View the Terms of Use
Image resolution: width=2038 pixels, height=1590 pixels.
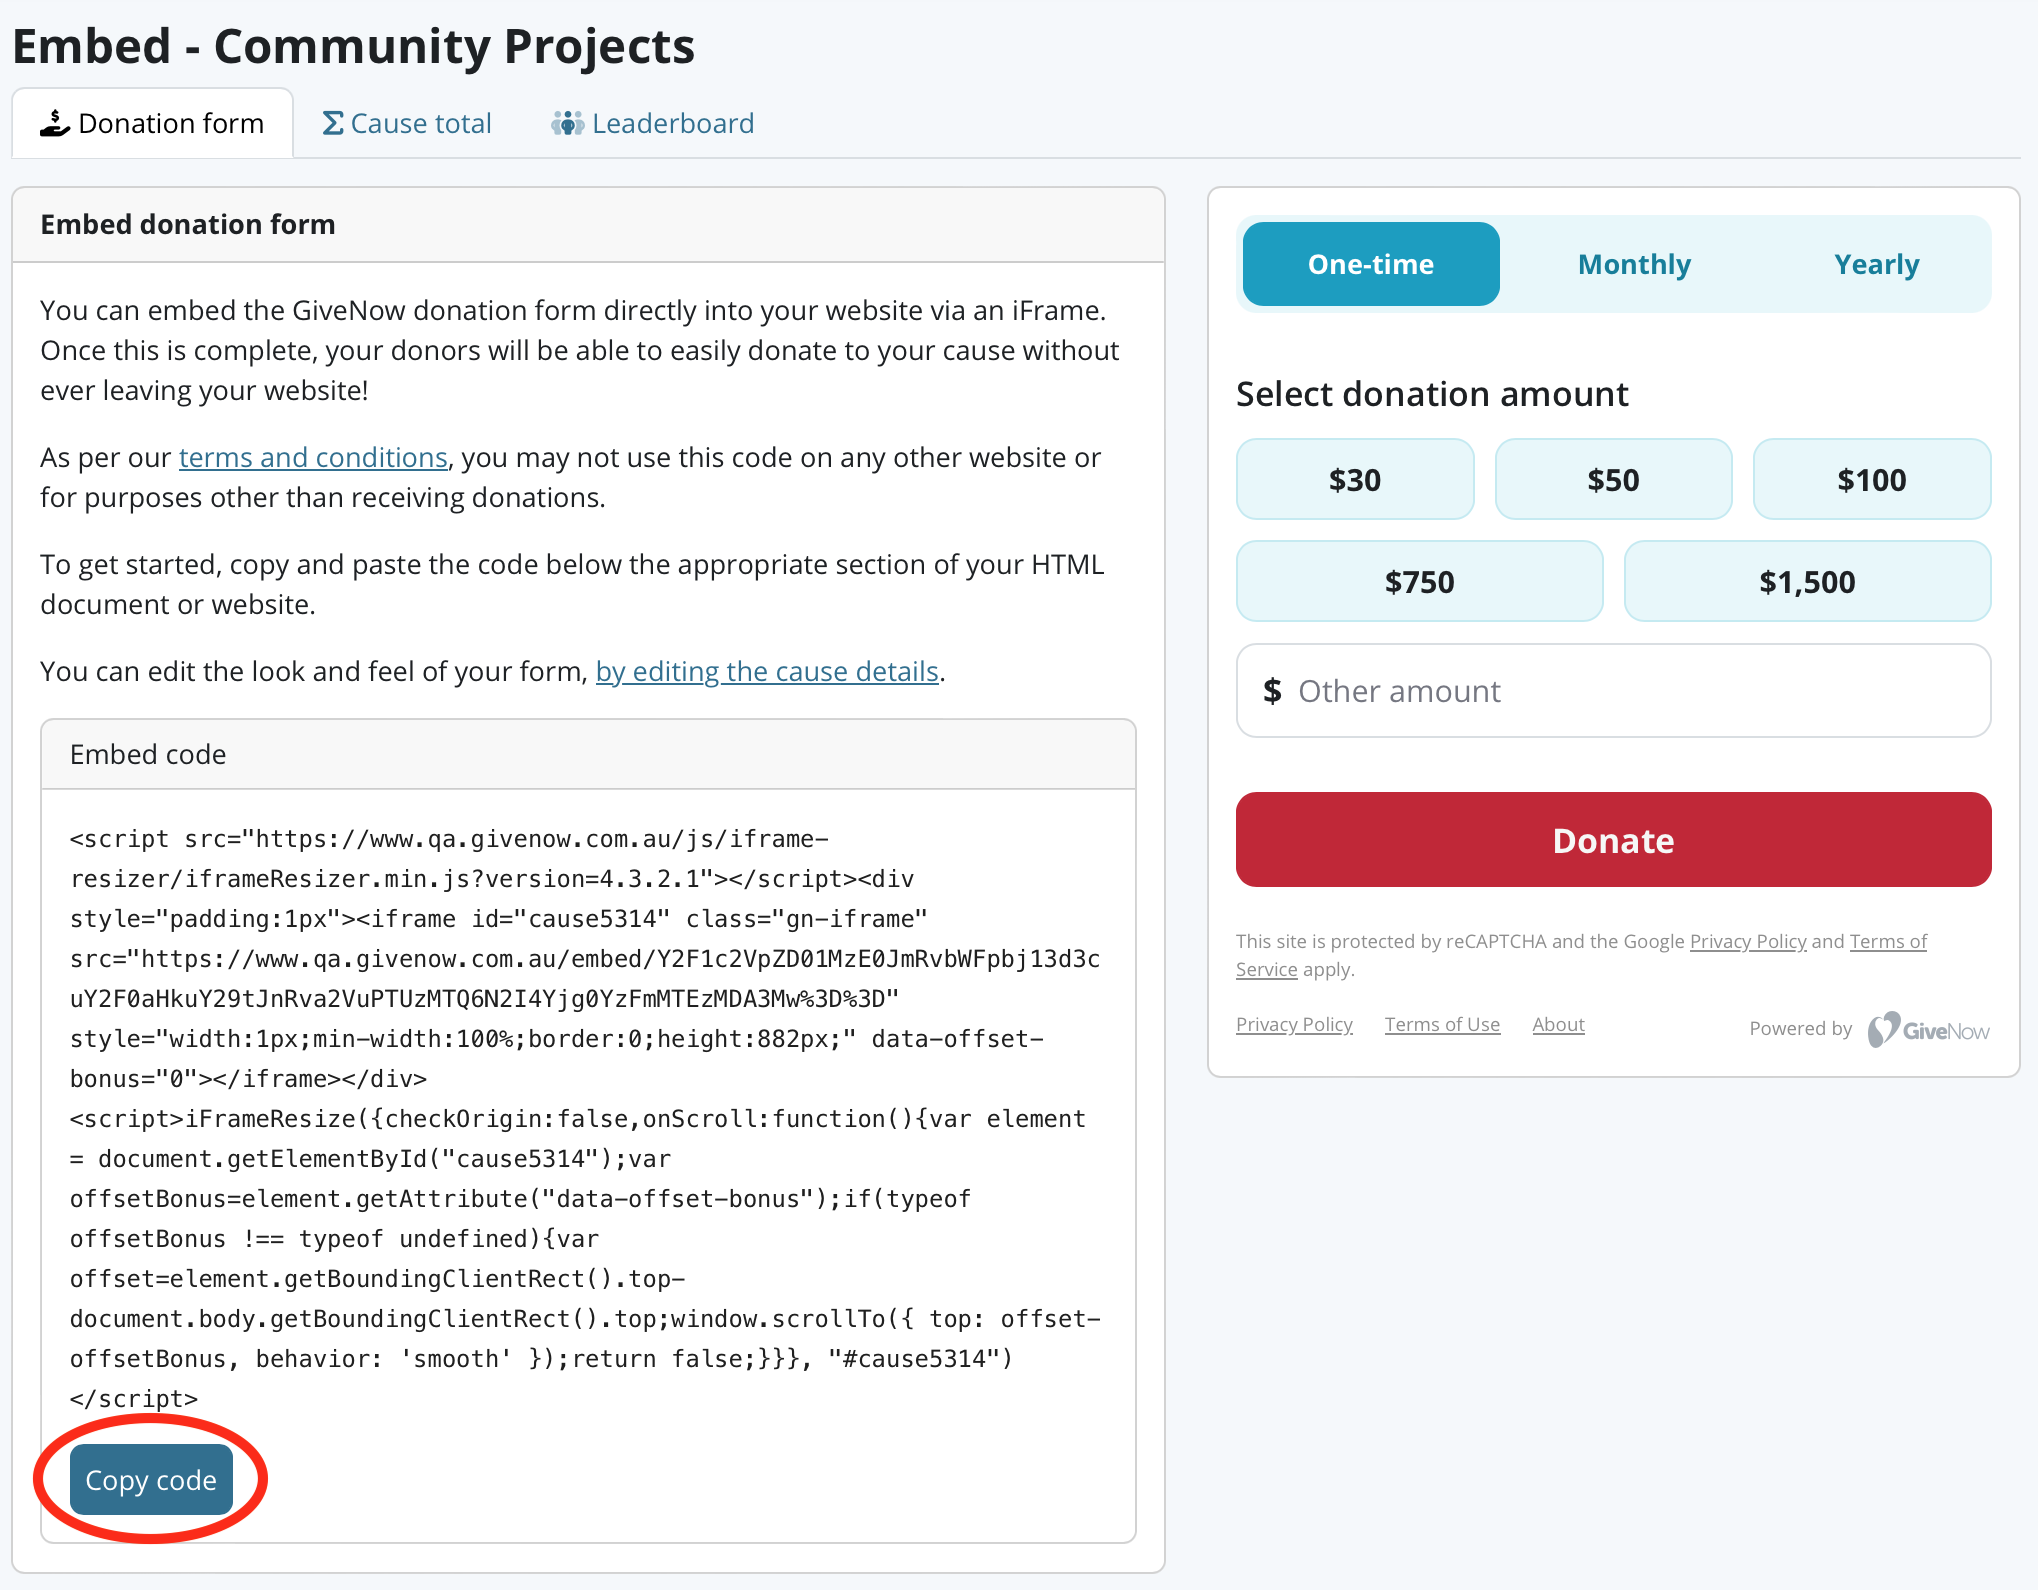(x=1442, y=1024)
